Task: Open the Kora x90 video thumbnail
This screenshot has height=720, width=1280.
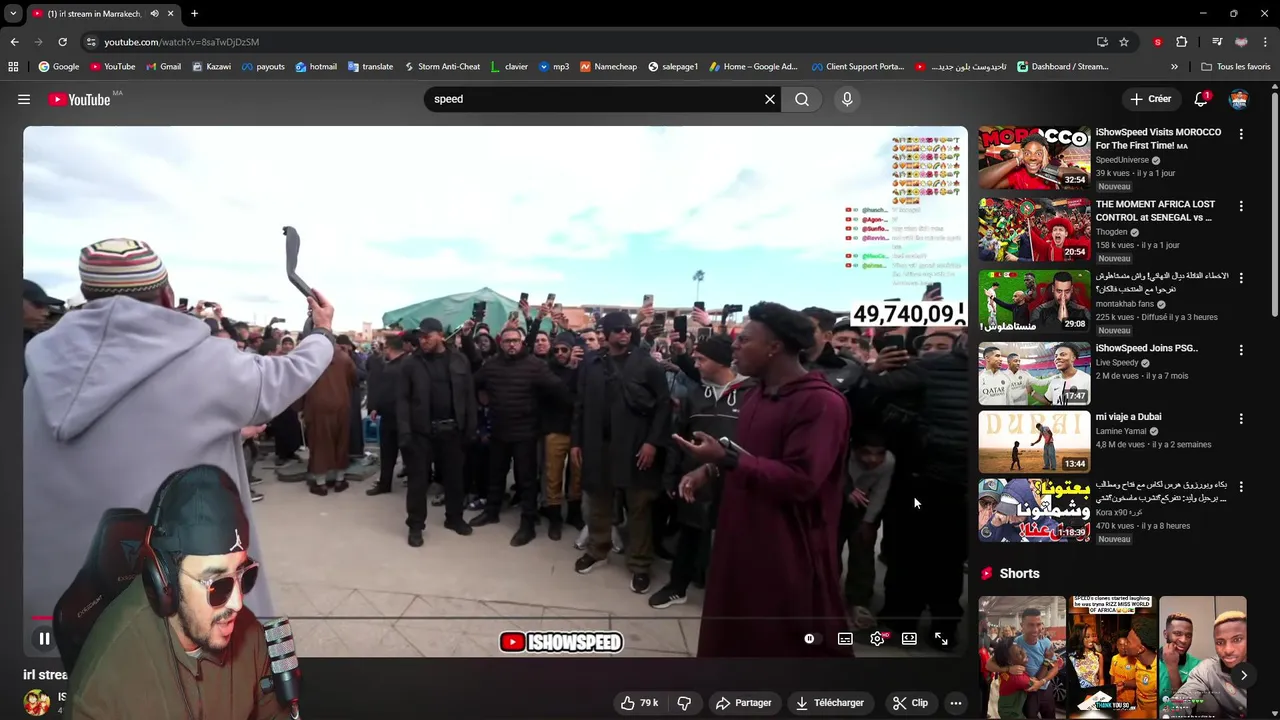Action: tap(1034, 510)
